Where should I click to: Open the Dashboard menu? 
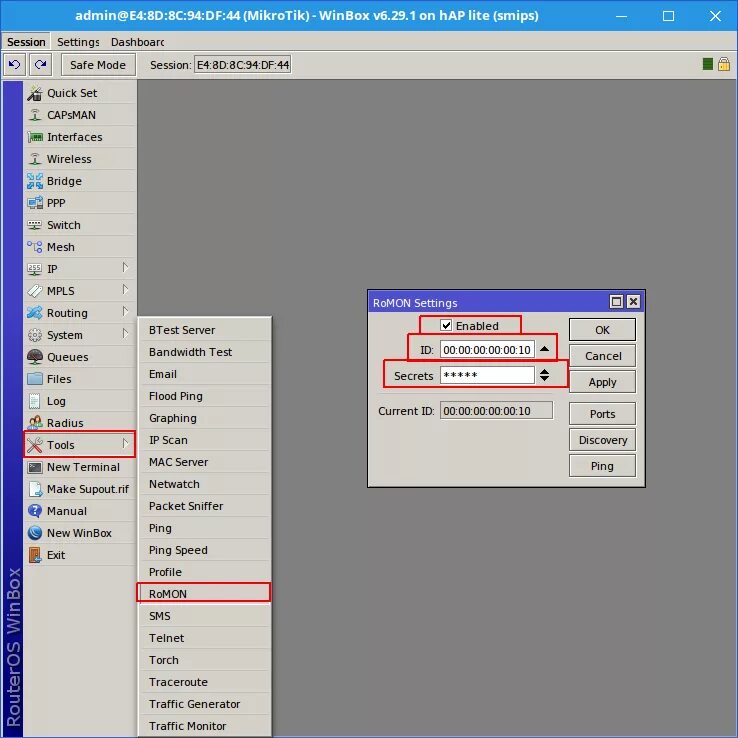pos(137,42)
